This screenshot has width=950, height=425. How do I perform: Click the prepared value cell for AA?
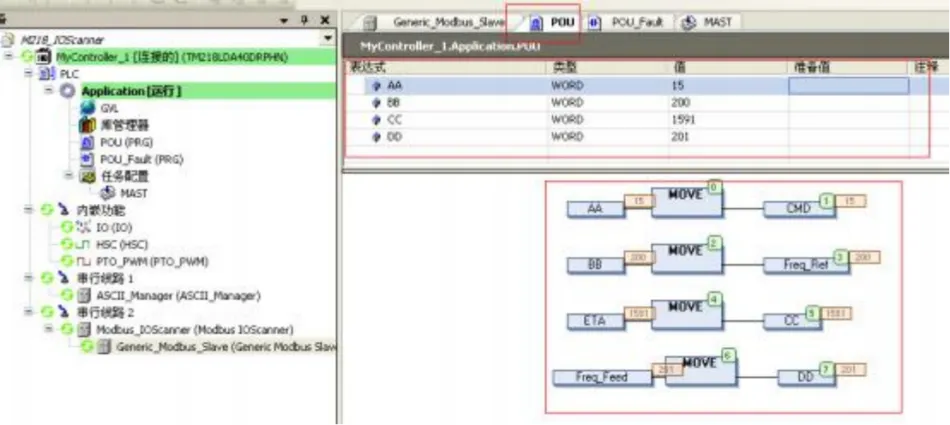848,87
